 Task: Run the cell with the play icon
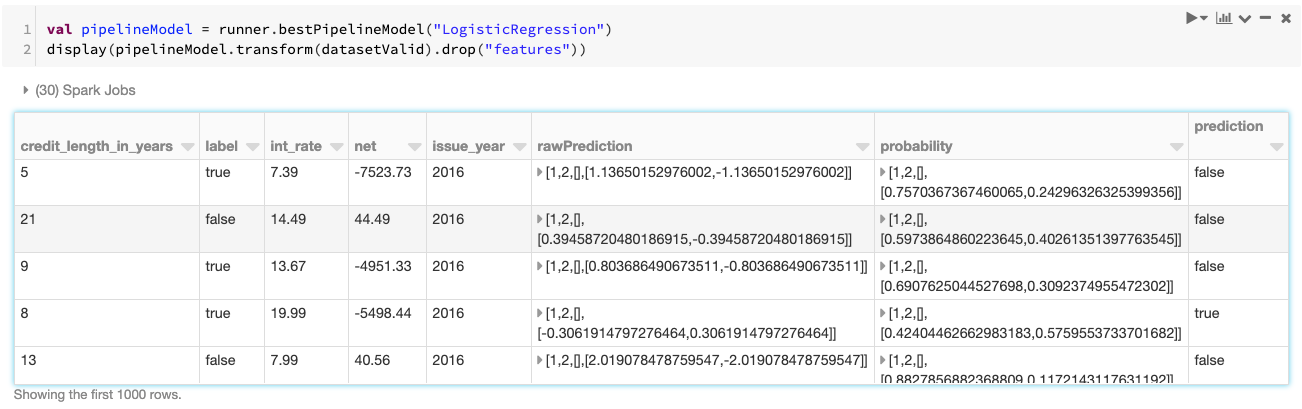[x=1192, y=19]
